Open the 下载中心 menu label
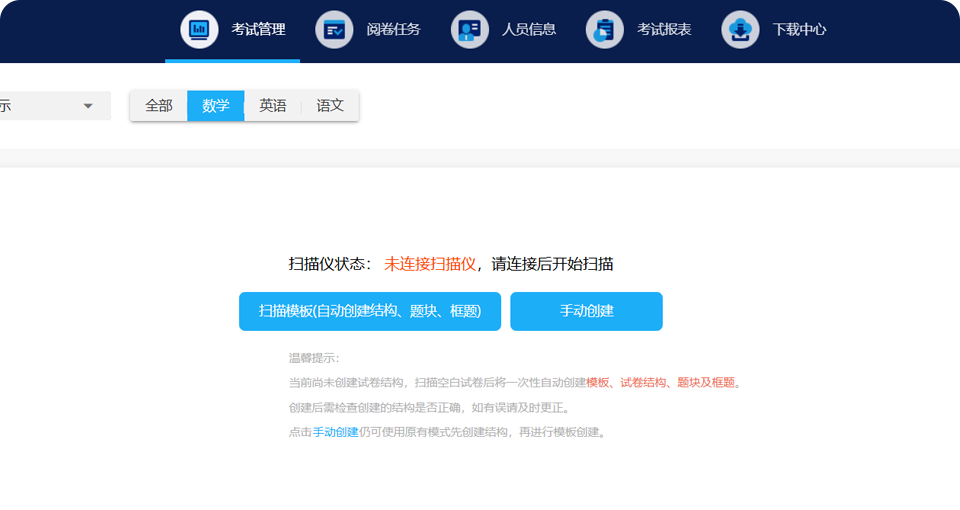The height and width of the screenshot is (510, 960). (x=800, y=29)
